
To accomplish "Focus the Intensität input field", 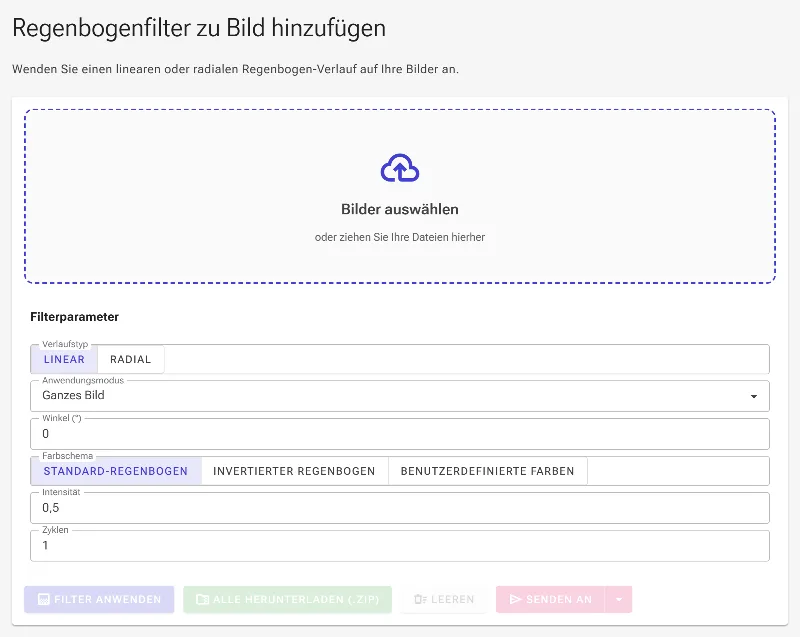I will (x=400, y=508).
